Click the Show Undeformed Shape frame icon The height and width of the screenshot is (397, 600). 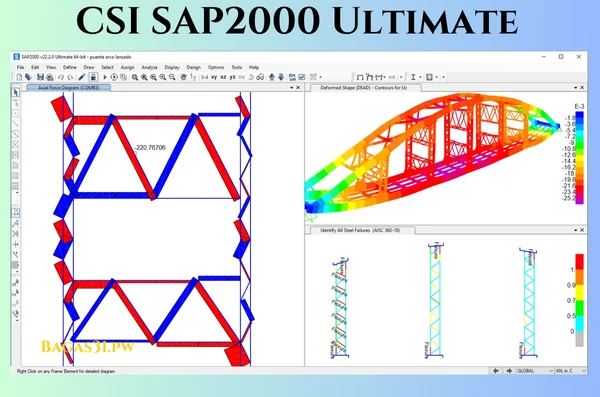coord(360,77)
